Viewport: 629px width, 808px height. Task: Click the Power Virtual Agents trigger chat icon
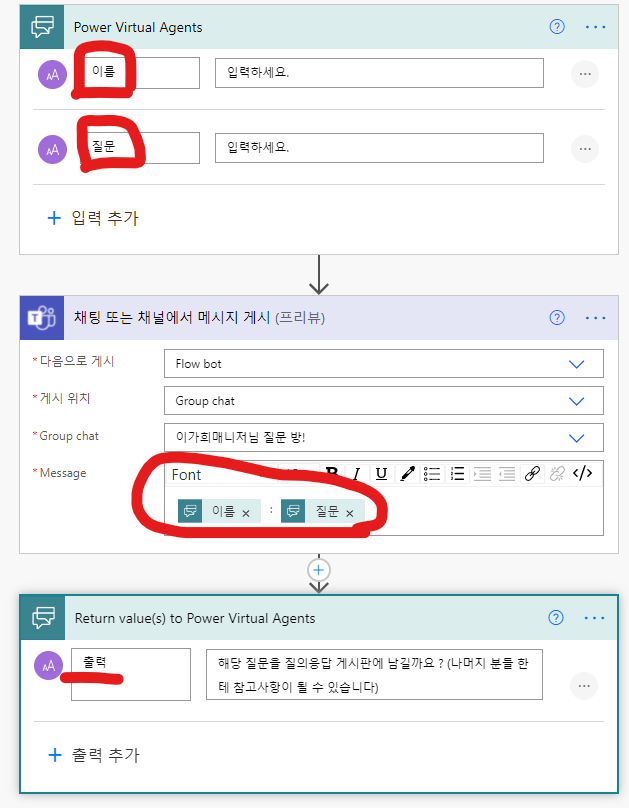point(42,27)
